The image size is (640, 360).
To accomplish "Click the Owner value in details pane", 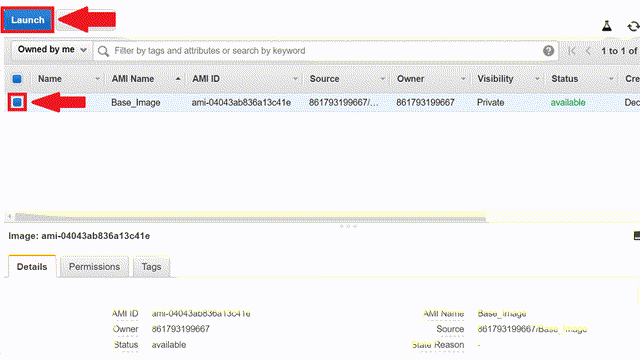I will [x=180, y=329].
